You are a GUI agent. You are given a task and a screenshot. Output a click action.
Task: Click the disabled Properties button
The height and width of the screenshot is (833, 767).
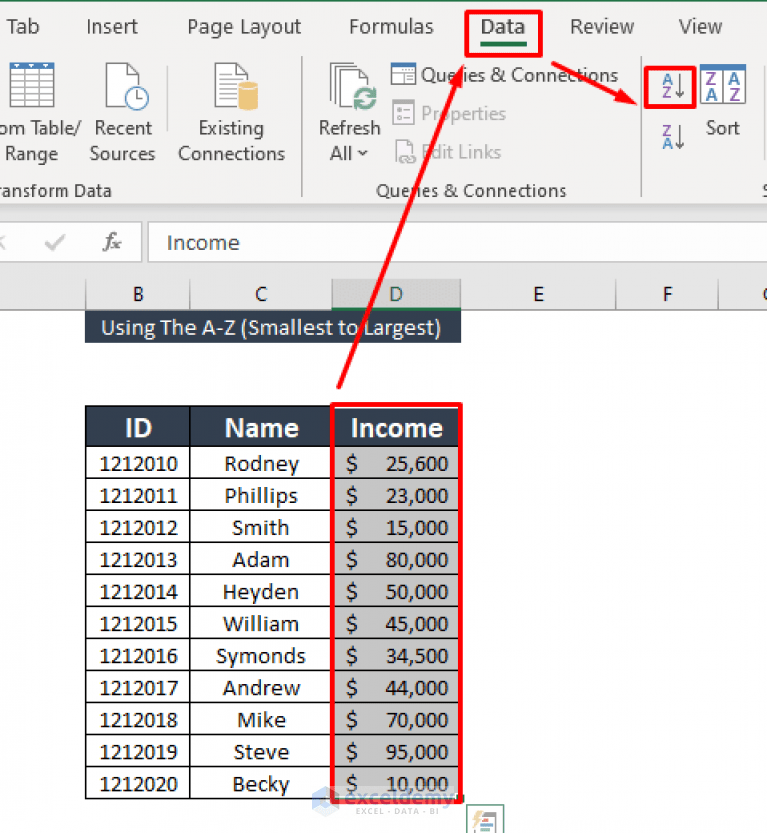449,113
